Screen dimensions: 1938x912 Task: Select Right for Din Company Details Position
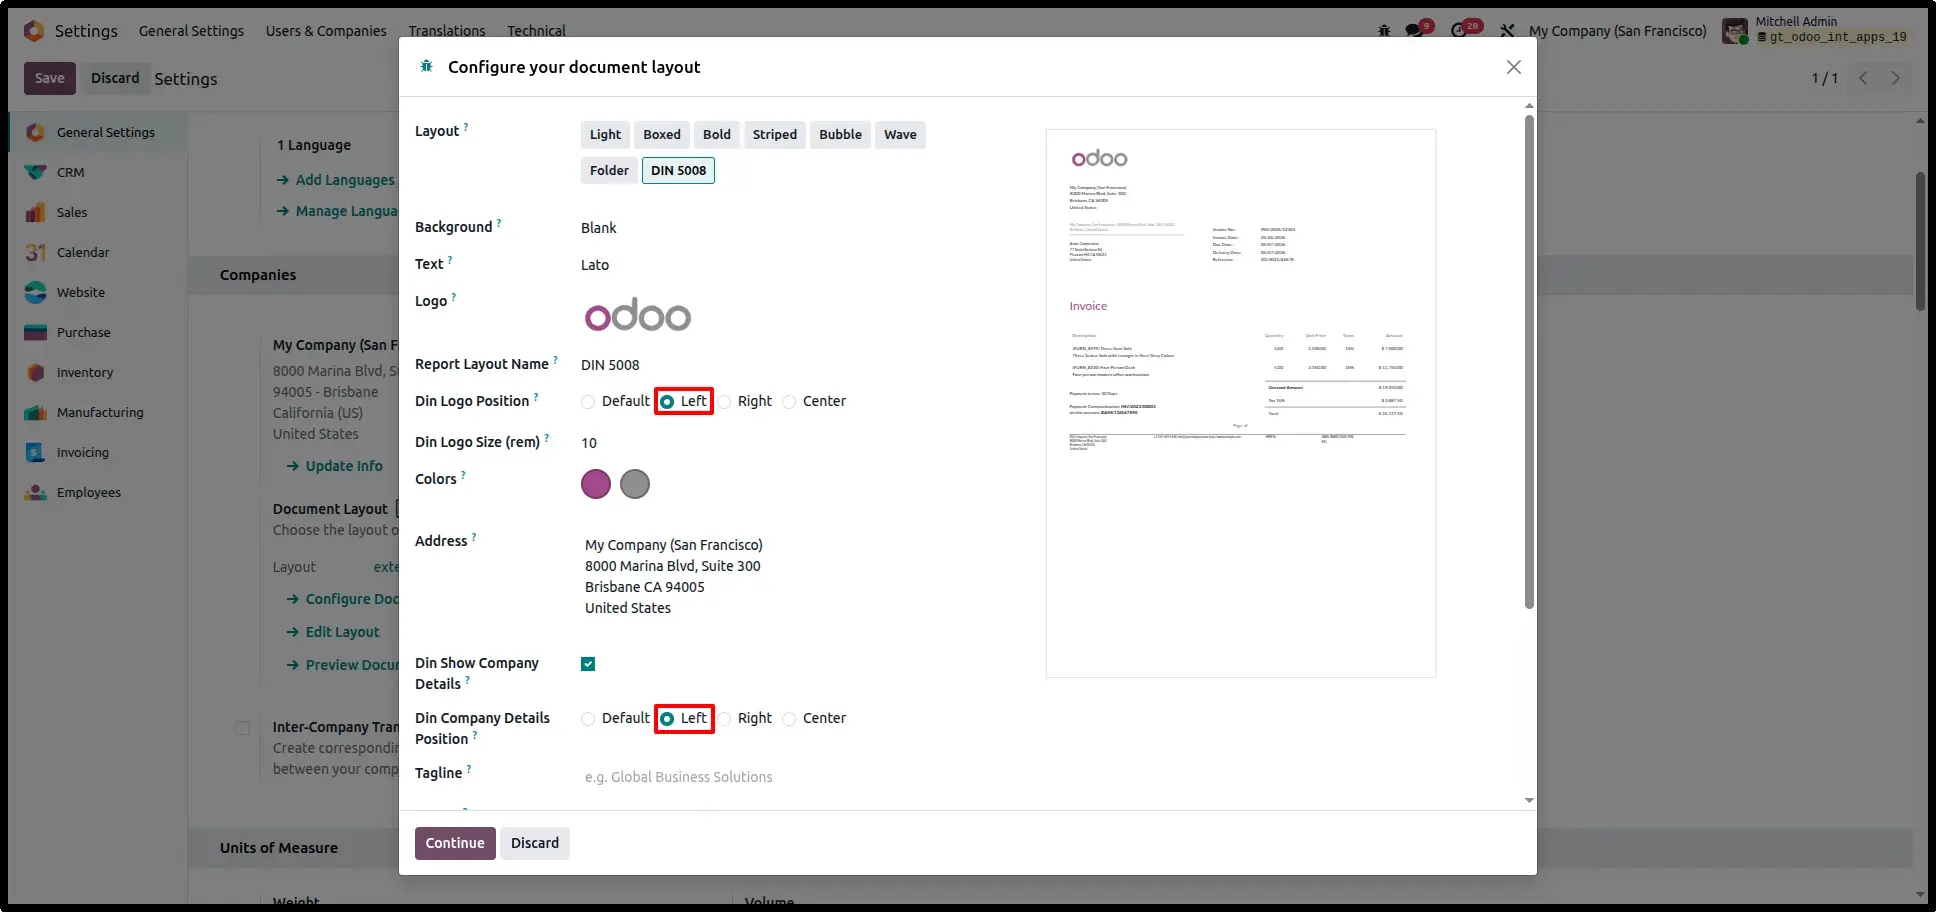coord(724,719)
